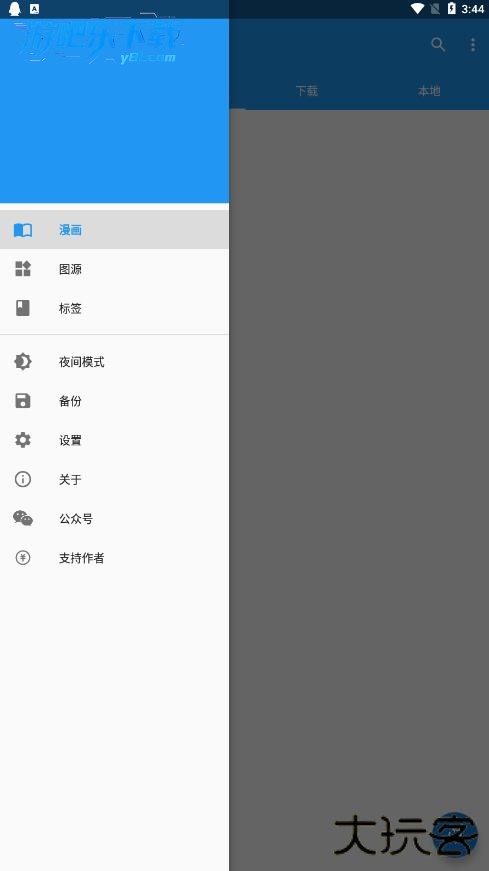Tap the yen icon beside 支持作者

[23, 557]
